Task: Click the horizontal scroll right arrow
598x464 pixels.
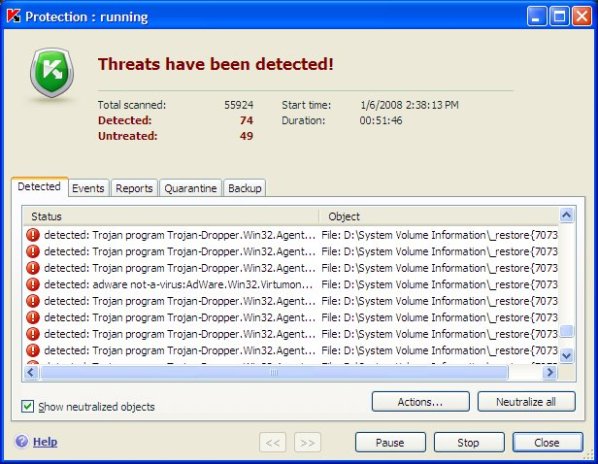Action: 550,372
